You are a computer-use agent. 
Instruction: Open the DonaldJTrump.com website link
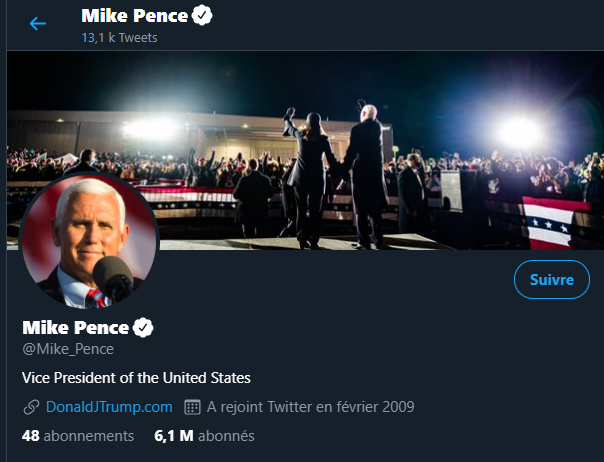(109, 407)
